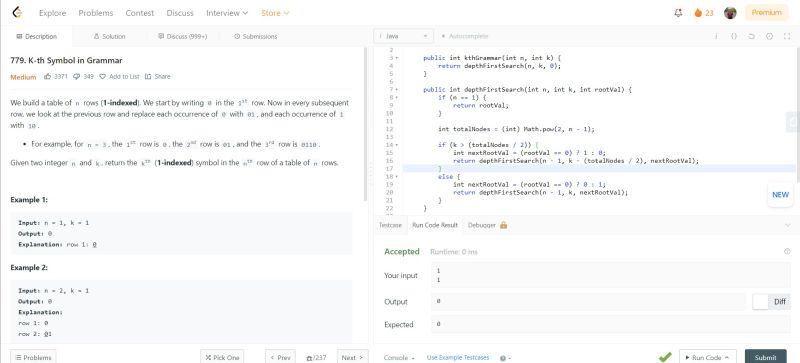Fold the code at line 3 arrow
The width and height of the screenshot is (800, 363).
click(397, 58)
